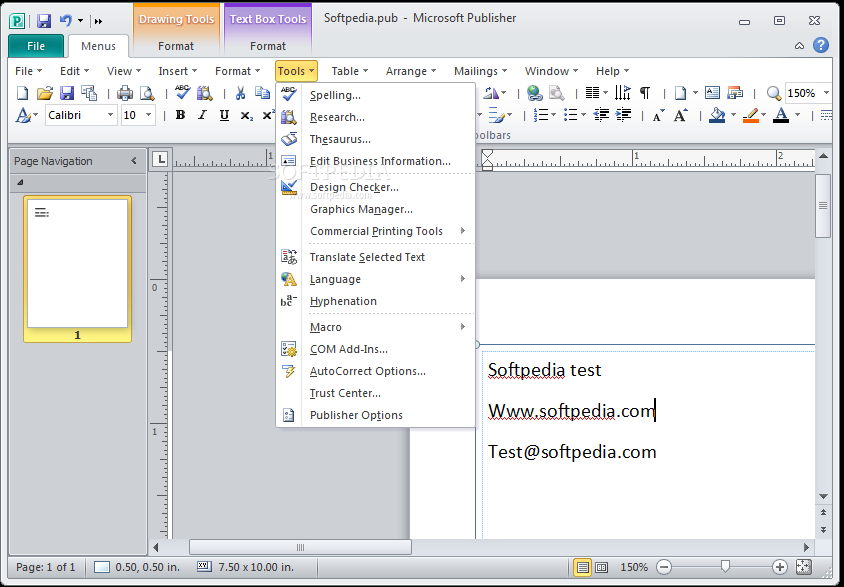Click the zoom in plus button
Screen dimensions: 844x587
779,567
